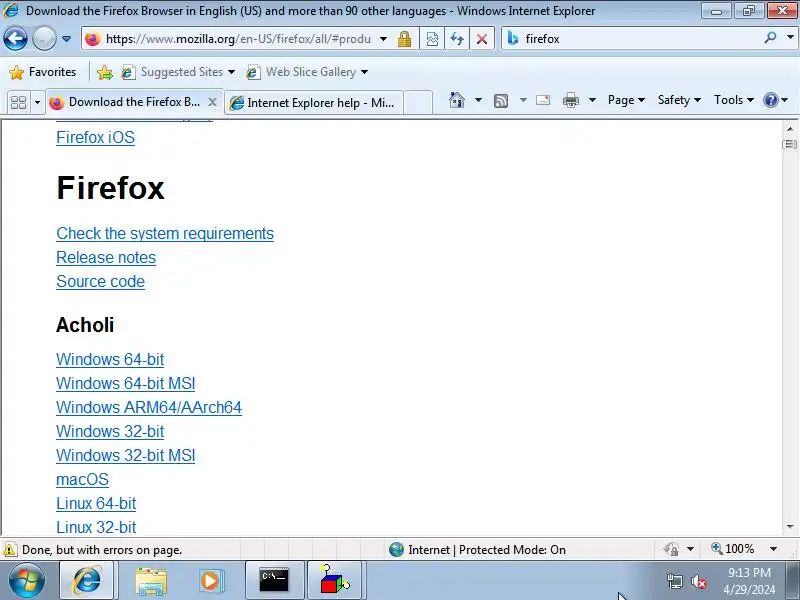This screenshot has height=600, width=800.
Task: Refresh the page with the Refresh icon
Action: point(457,39)
